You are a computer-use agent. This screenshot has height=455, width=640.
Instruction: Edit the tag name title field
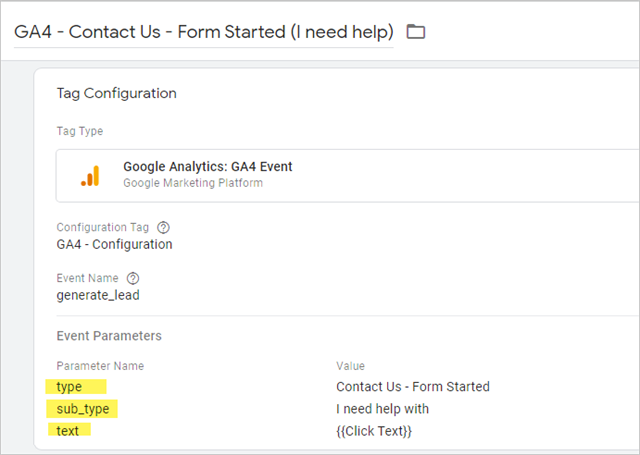click(x=204, y=32)
